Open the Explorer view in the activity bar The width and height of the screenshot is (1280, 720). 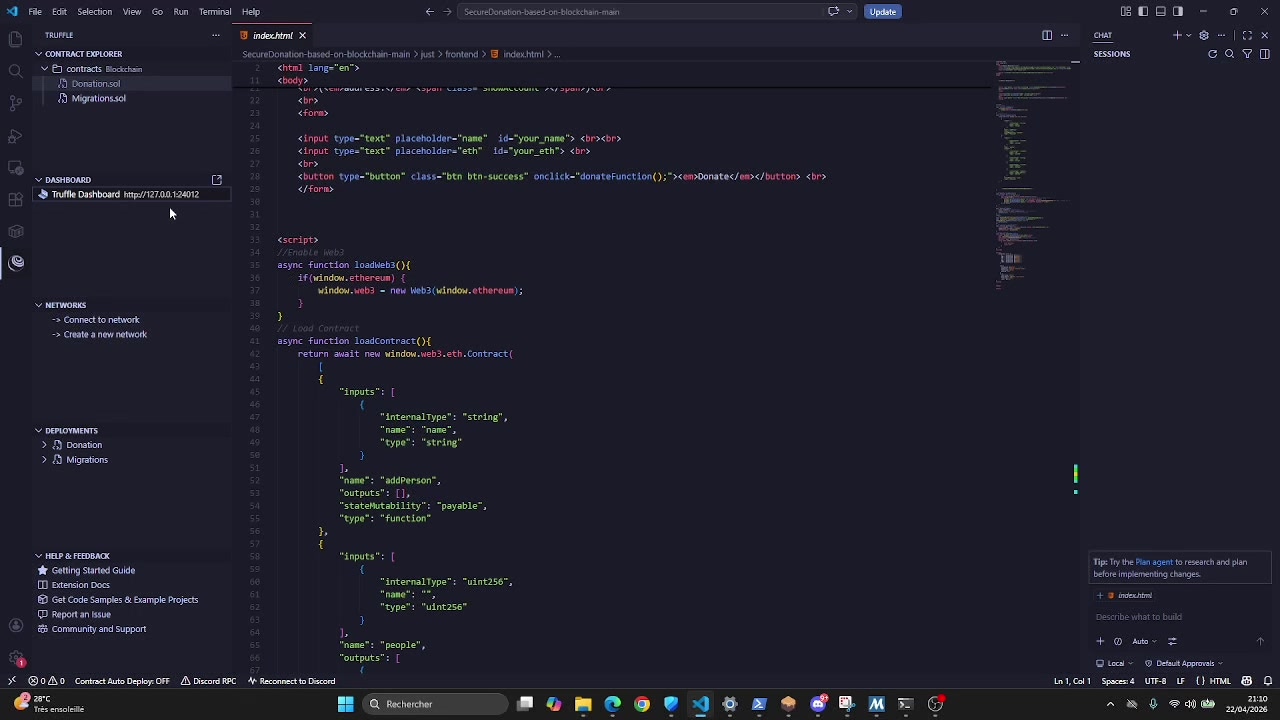point(15,39)
